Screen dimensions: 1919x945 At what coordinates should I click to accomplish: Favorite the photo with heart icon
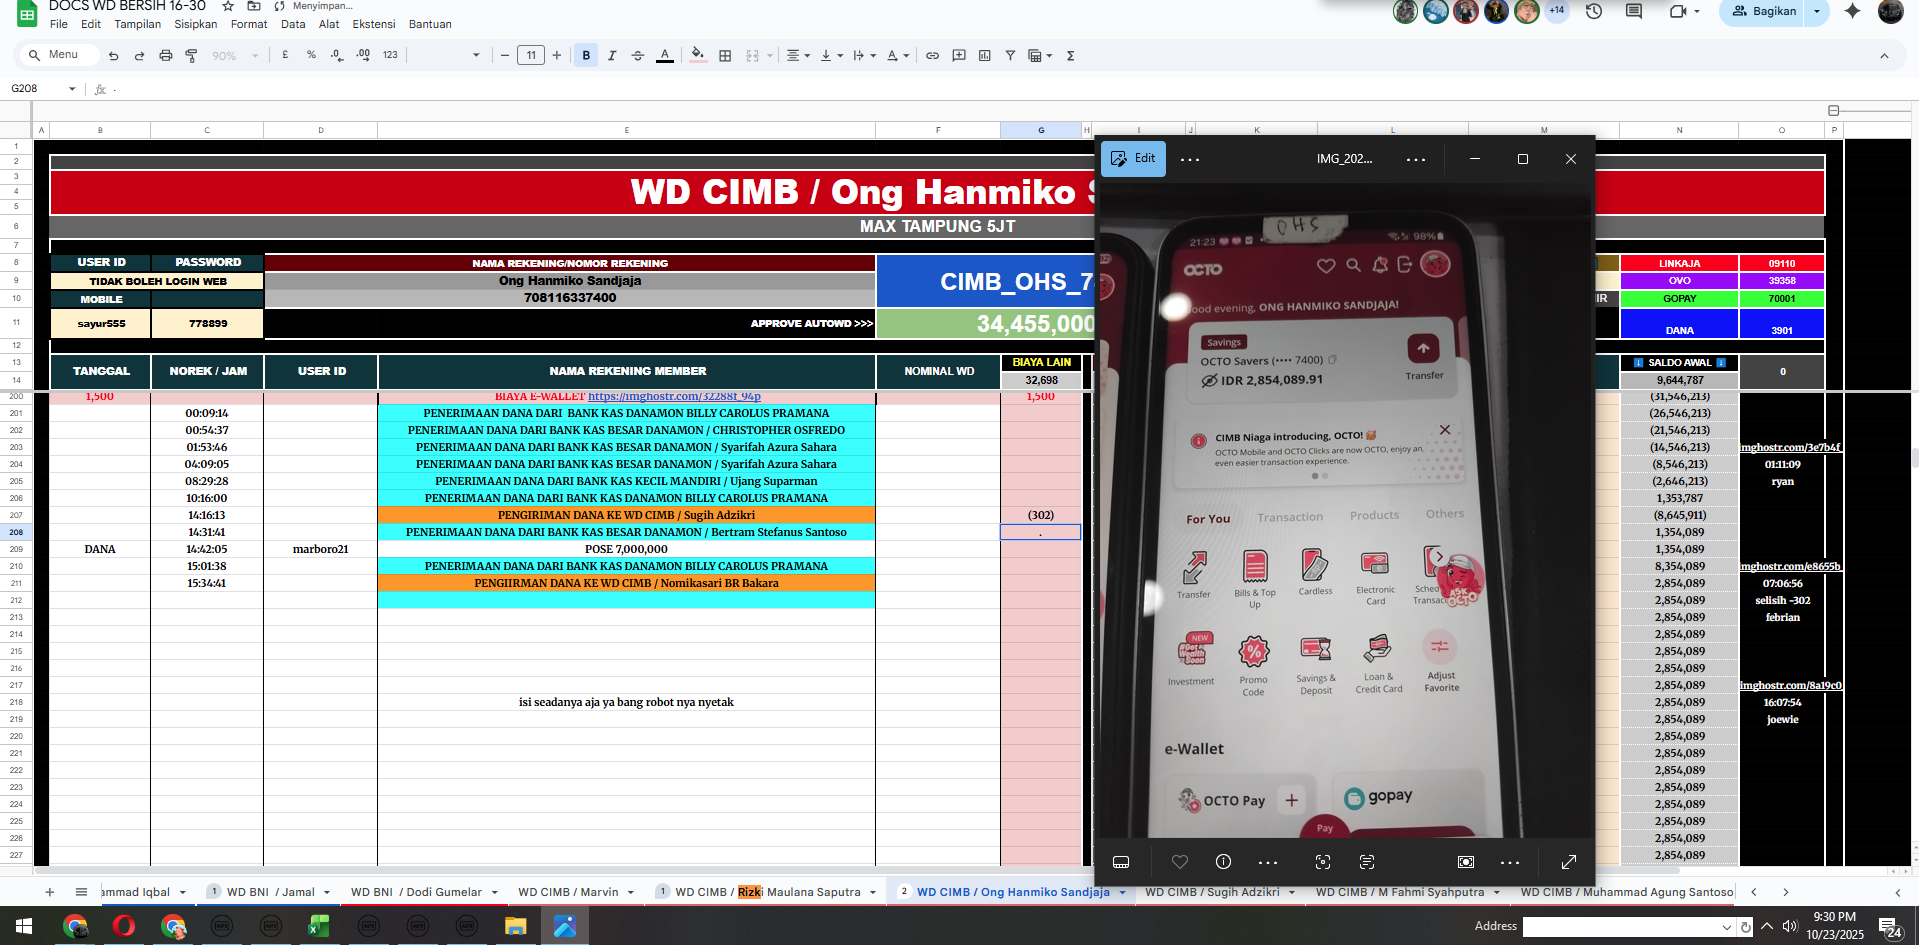pyautogui.click(x=1180, y=862)
